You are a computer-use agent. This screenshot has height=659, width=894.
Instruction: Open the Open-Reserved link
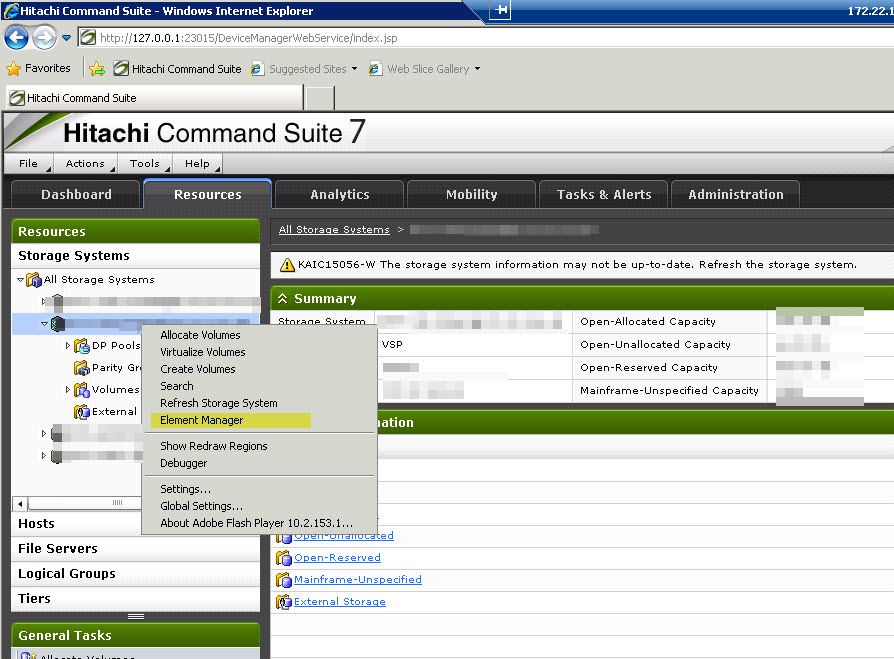(x=337, y=558)
